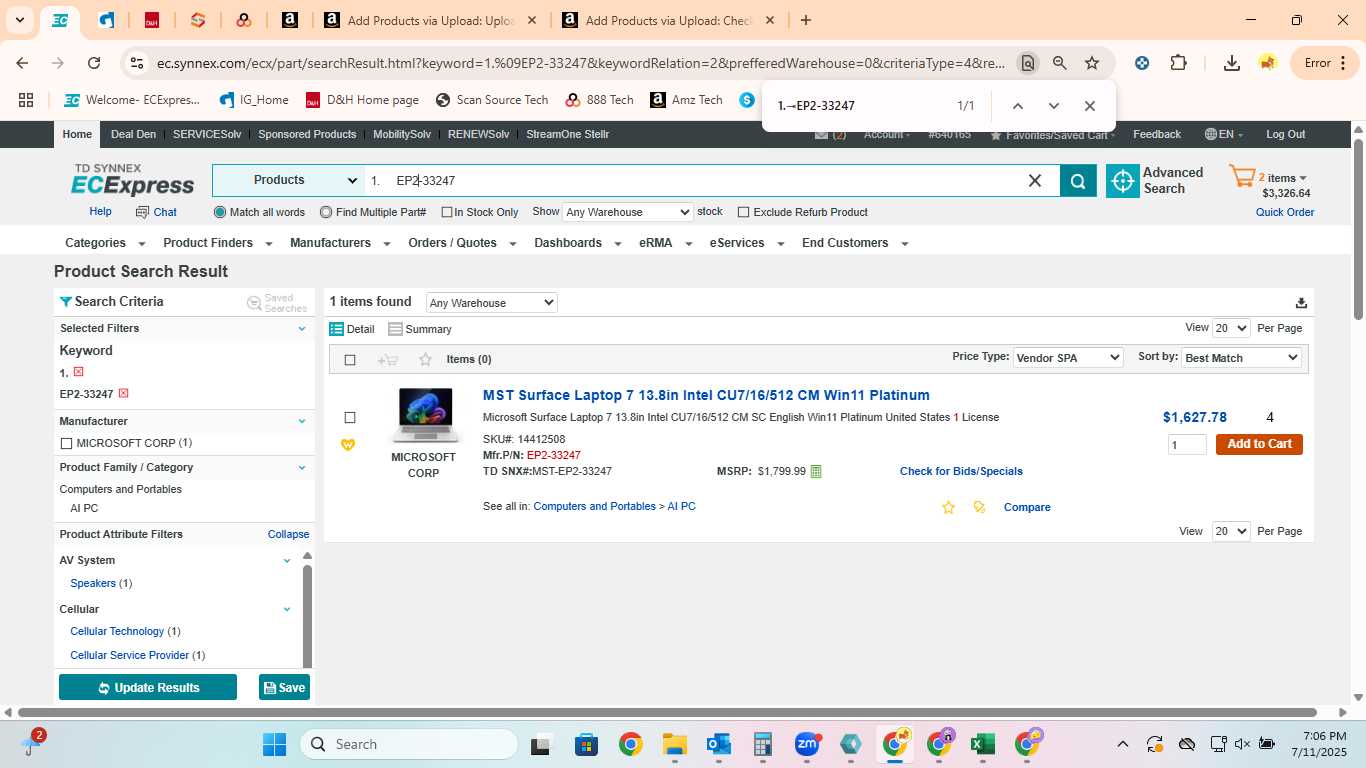
Task: Remove the EP2-33247 keyword filter
Action: point(123,394)
